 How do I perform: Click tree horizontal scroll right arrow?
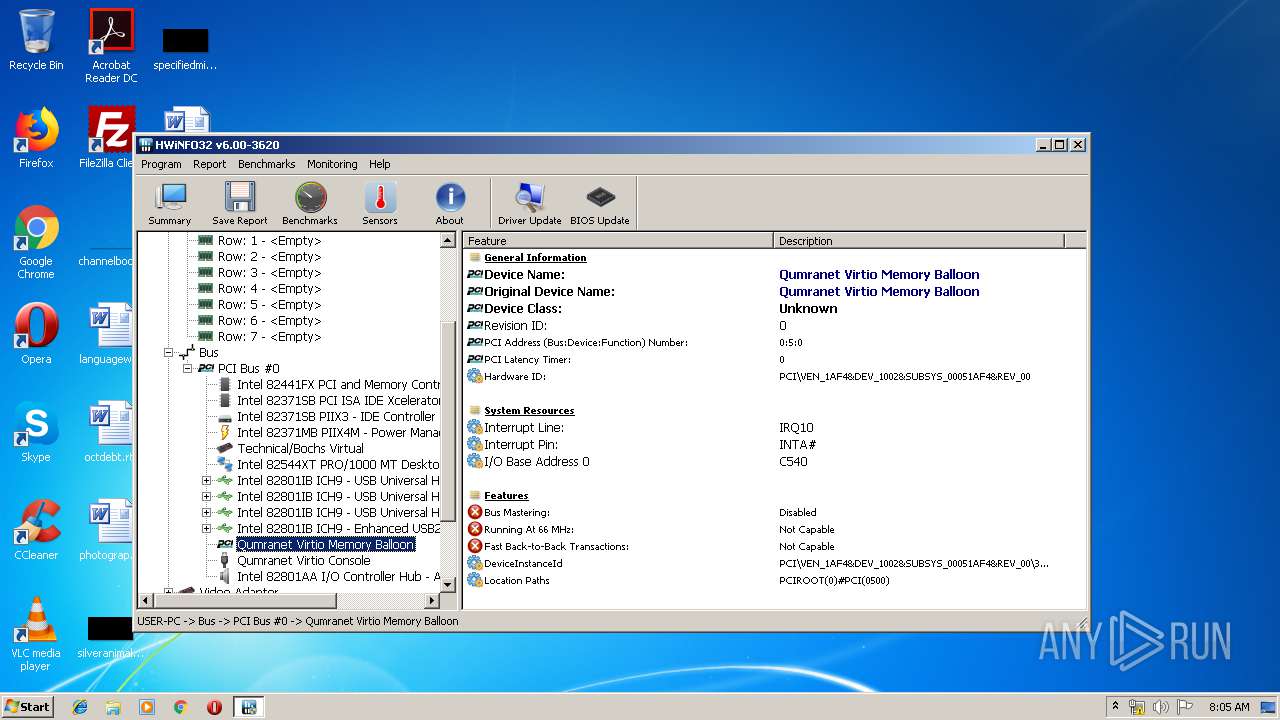(432, 601)
